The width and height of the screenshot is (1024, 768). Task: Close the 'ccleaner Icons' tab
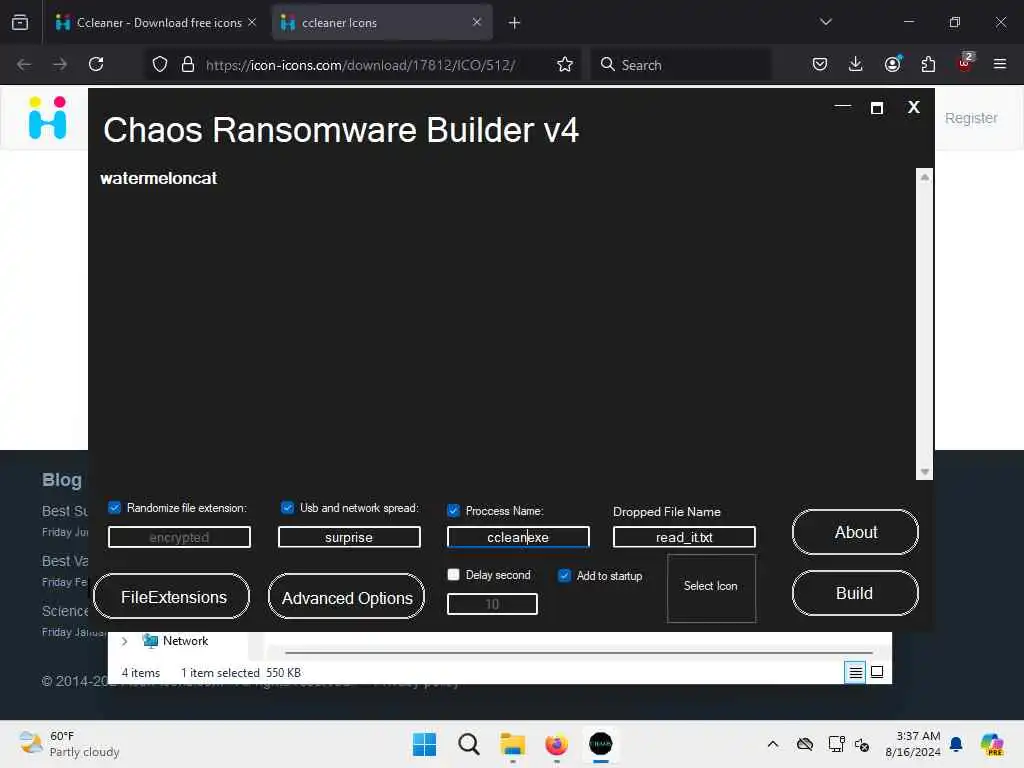pyautogui.click(x=477, y=22)
